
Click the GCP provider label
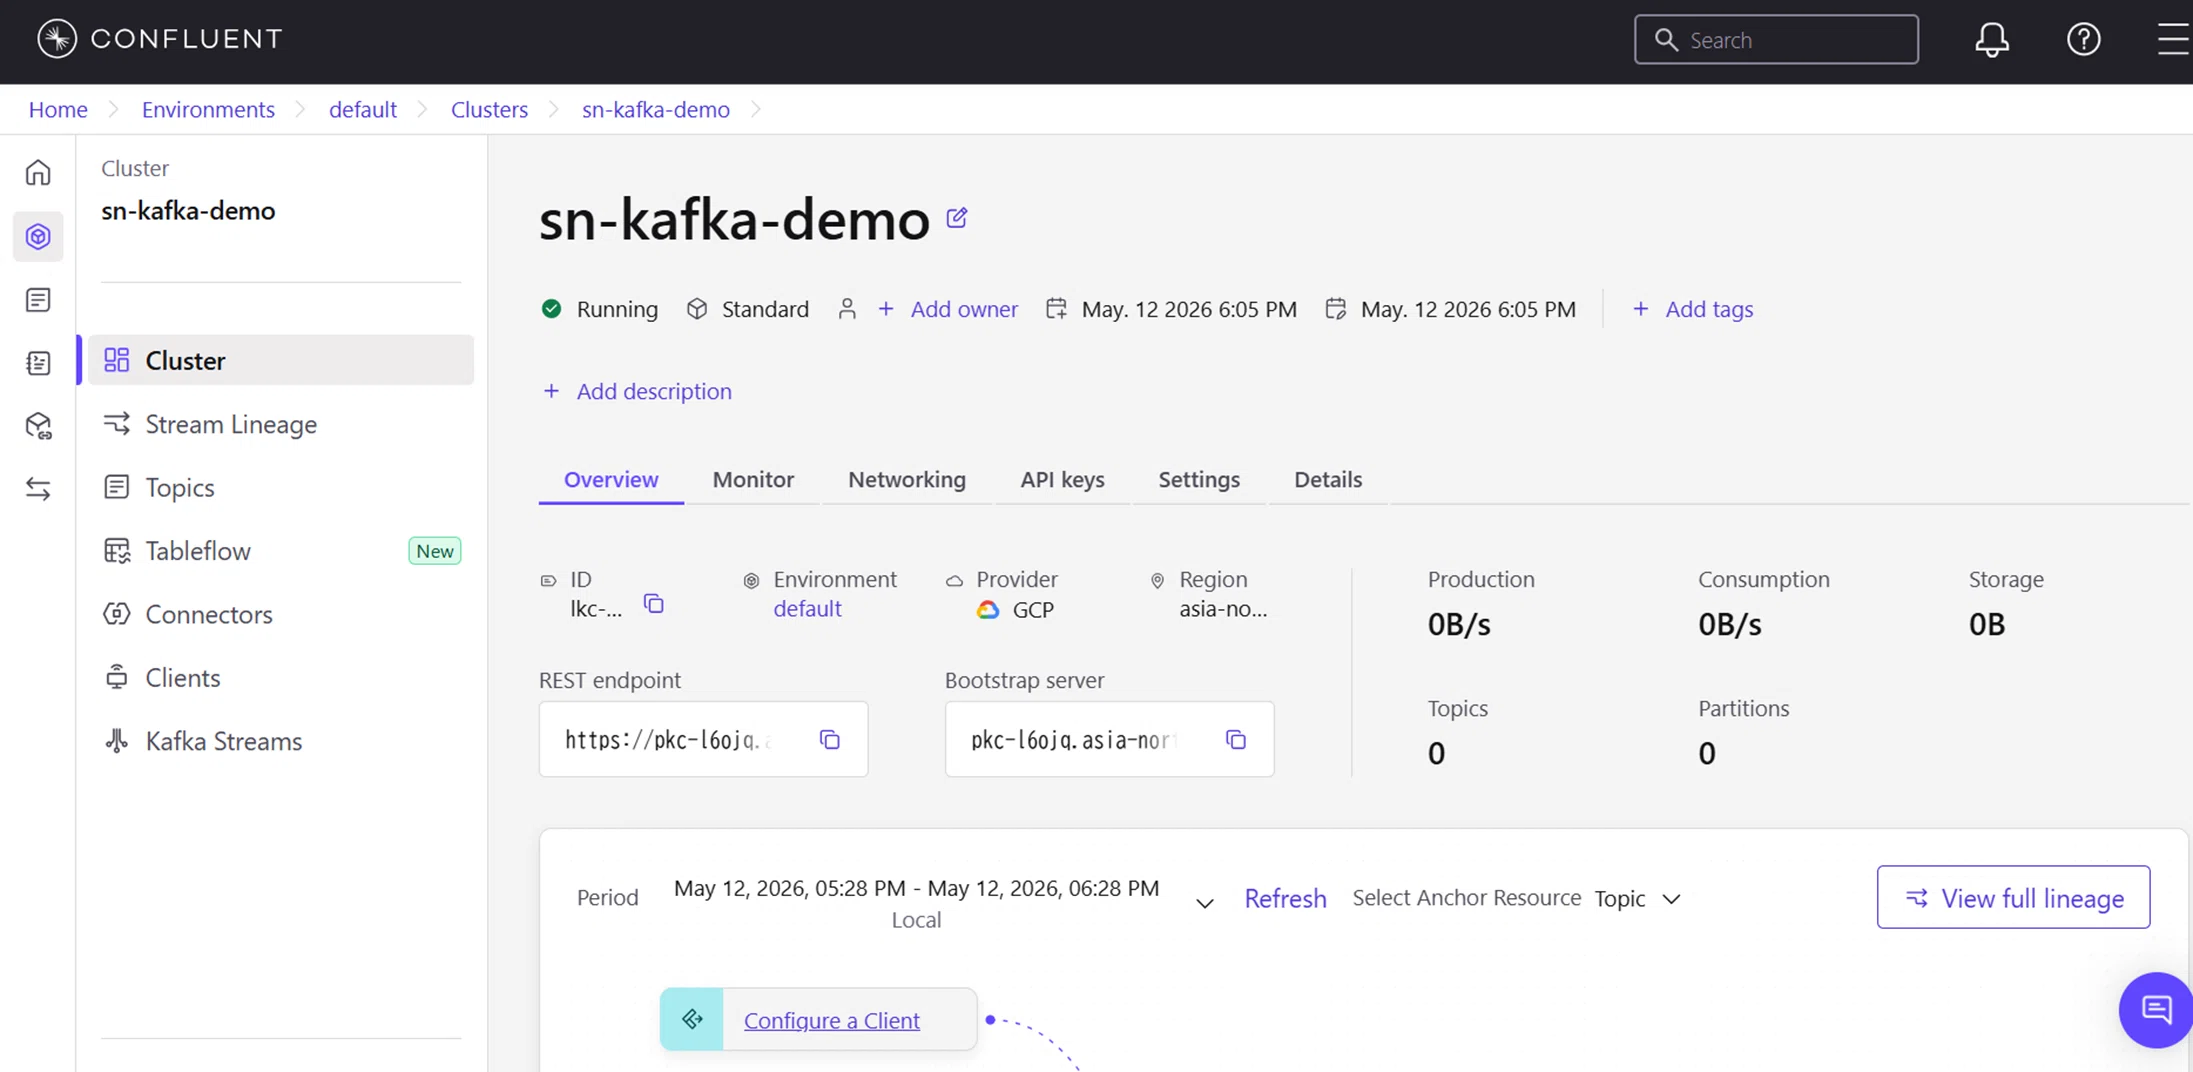point(1033,609)
